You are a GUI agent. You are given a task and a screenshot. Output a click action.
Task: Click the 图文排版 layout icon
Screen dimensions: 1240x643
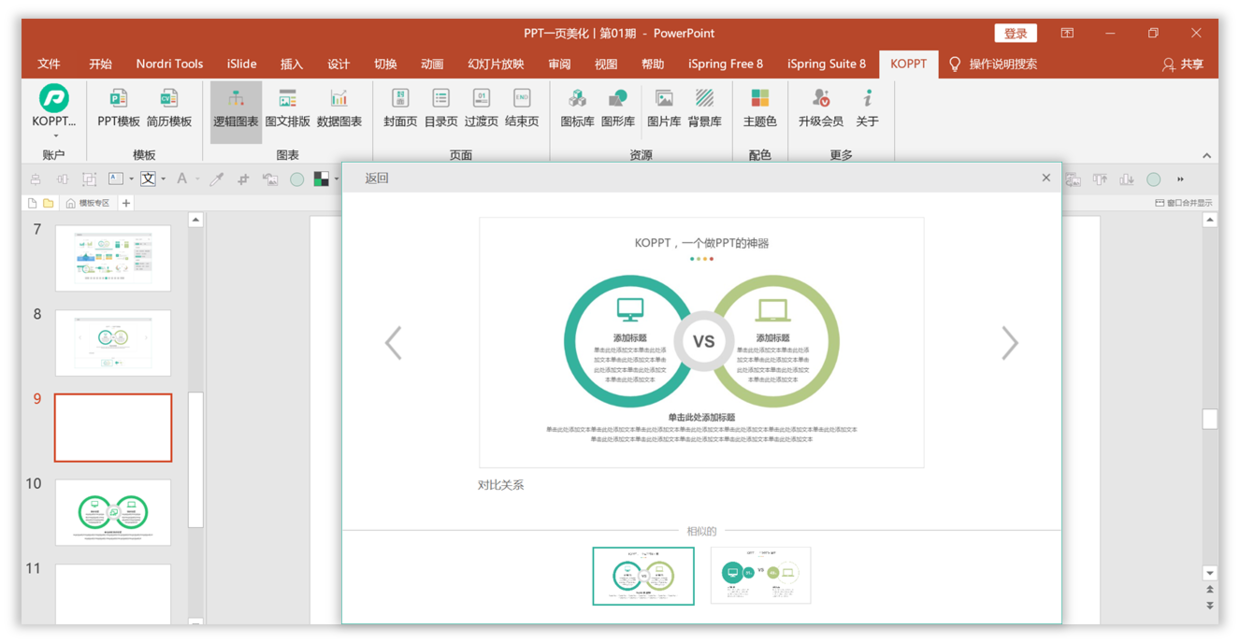[x=287, y=108]
